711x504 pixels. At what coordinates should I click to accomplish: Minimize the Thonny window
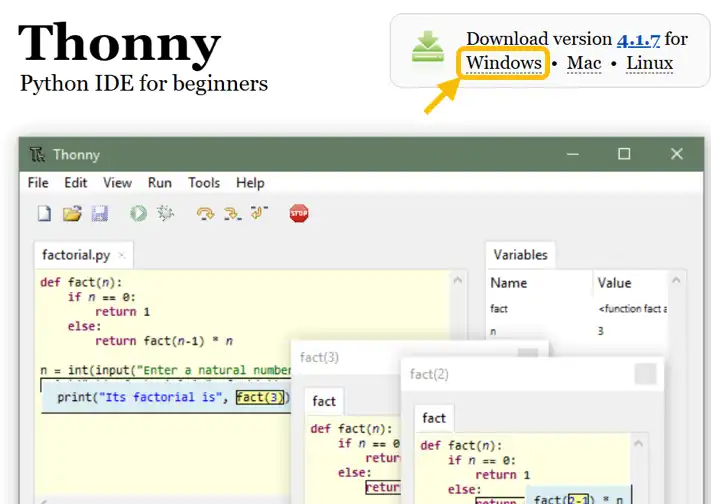point(573,154)
